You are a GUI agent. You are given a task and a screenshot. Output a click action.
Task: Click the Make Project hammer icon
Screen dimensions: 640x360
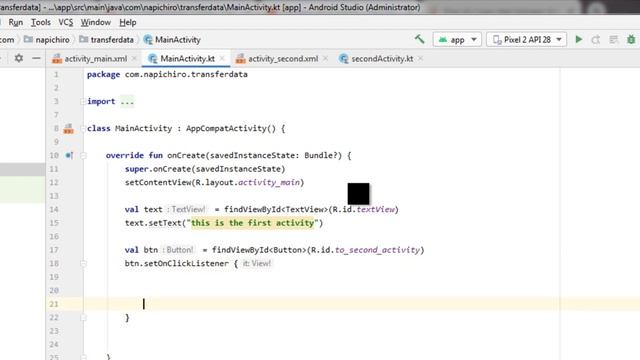pos(419,39)
